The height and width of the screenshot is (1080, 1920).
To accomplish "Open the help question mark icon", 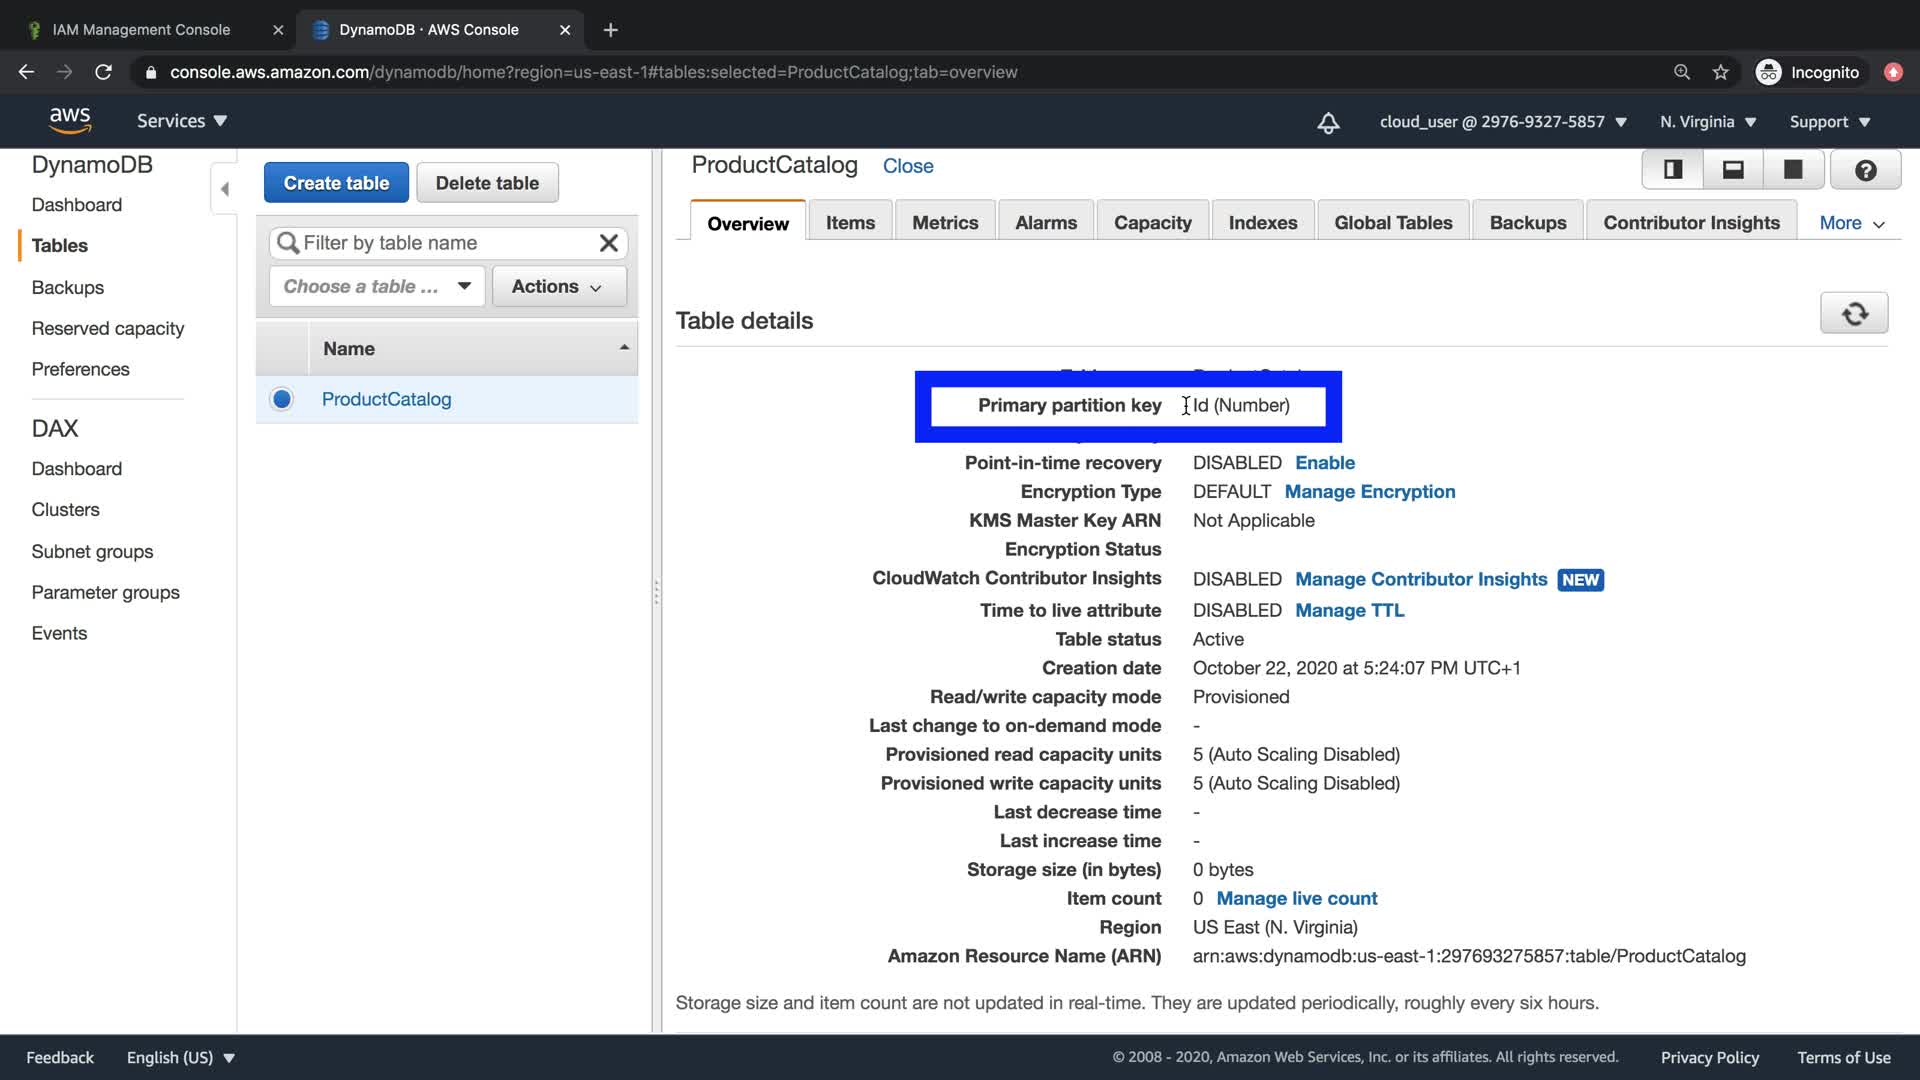I will click(1865, 170).
